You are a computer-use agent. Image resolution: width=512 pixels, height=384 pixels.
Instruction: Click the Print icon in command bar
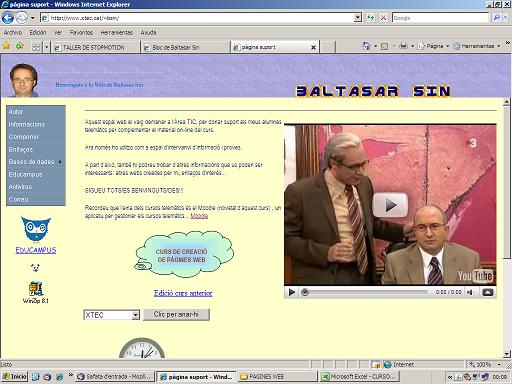pyautogui.click(x=403, y=46)
